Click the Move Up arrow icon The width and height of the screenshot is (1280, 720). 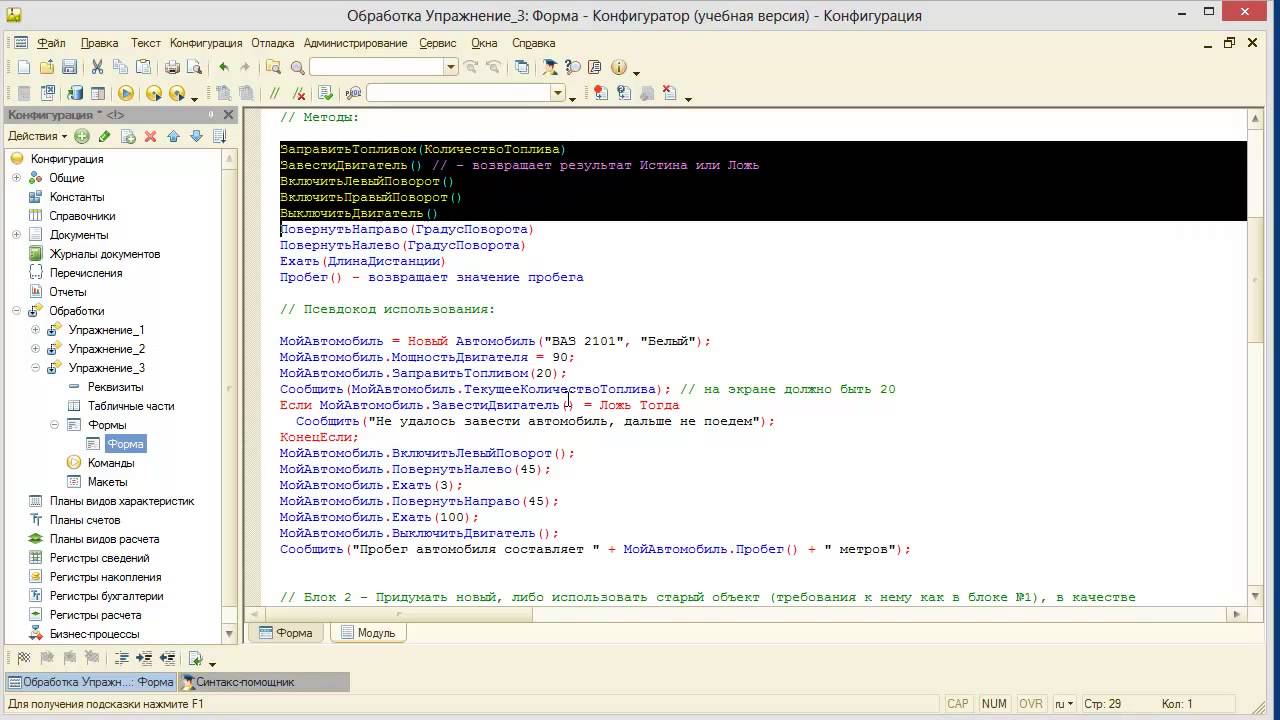point(173,136)
